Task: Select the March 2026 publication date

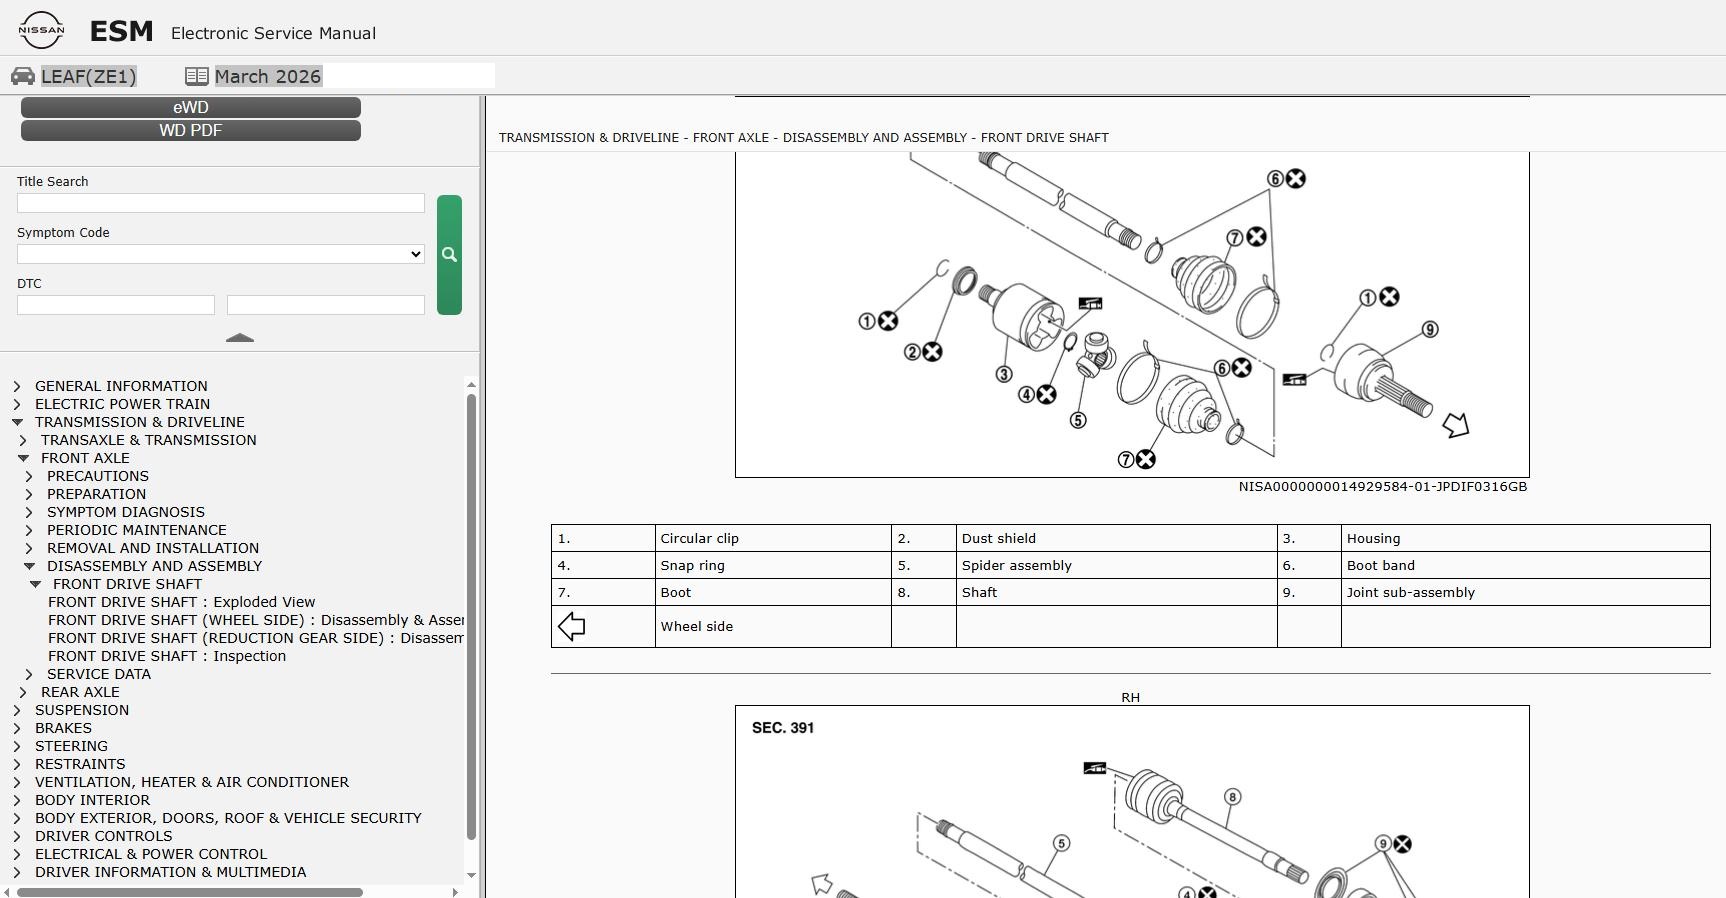Action: [x=268, y=76]
